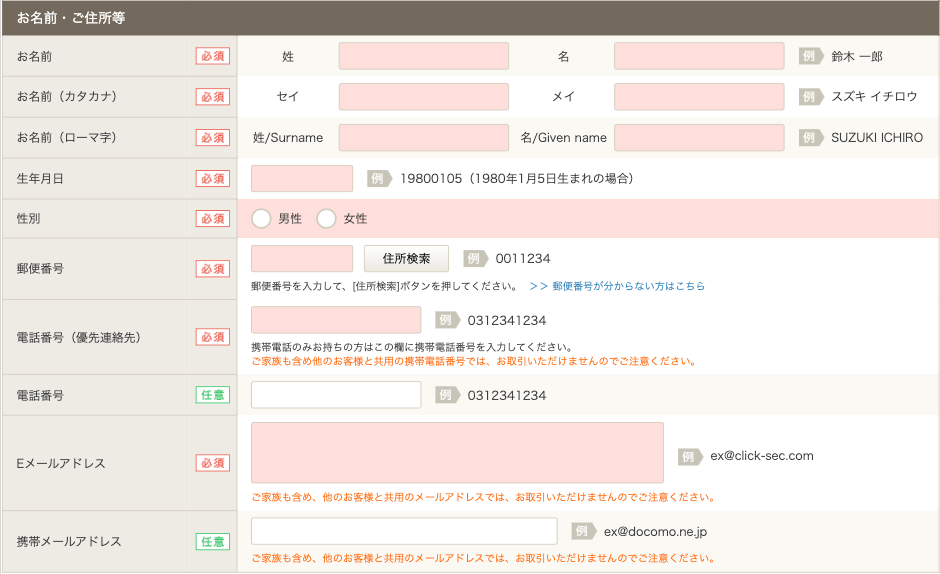
Task: Click the 必須 badge in Eメールアドレス row
Action: click(x=213, y=463)
